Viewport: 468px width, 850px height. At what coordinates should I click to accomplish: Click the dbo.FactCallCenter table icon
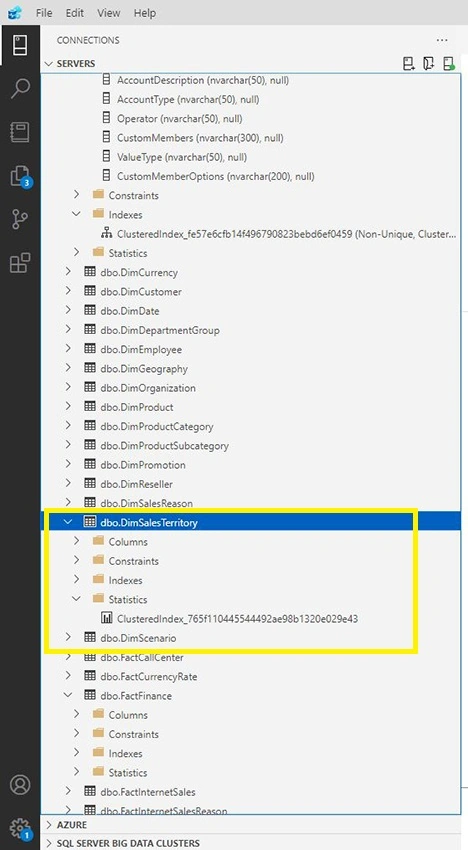[x=90, y=657]
